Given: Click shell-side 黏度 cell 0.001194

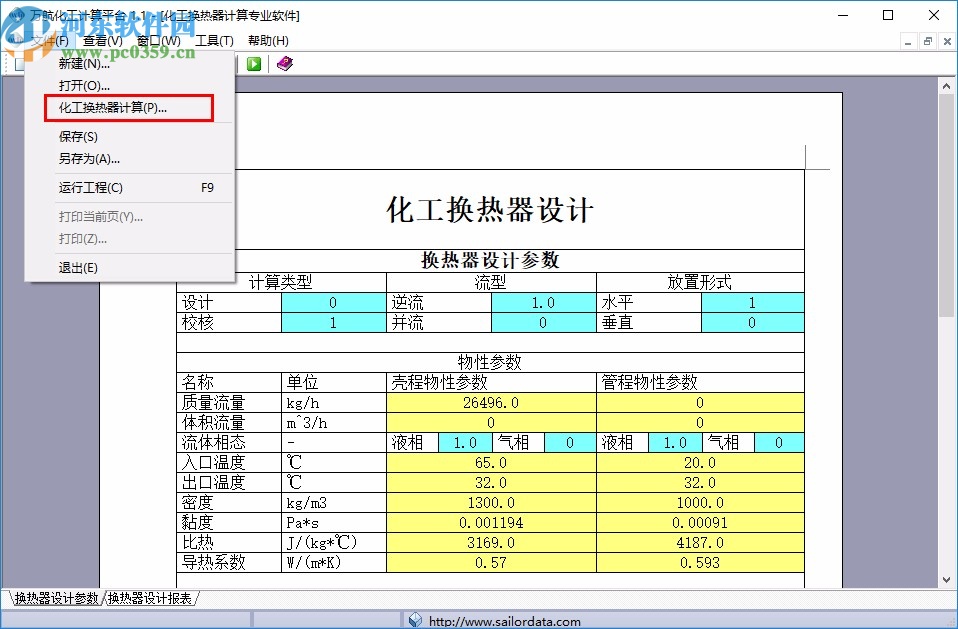Looking at the screenshot, I should point(491,523).
